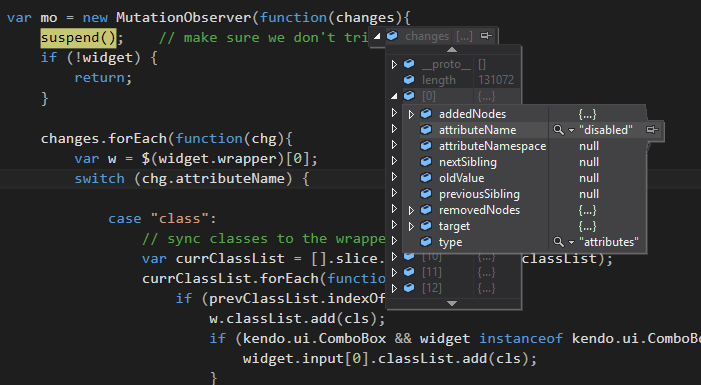701x385 pixels.
Task: Click the chg.attributeName switch expression
Action: click(x=213, y=179)
